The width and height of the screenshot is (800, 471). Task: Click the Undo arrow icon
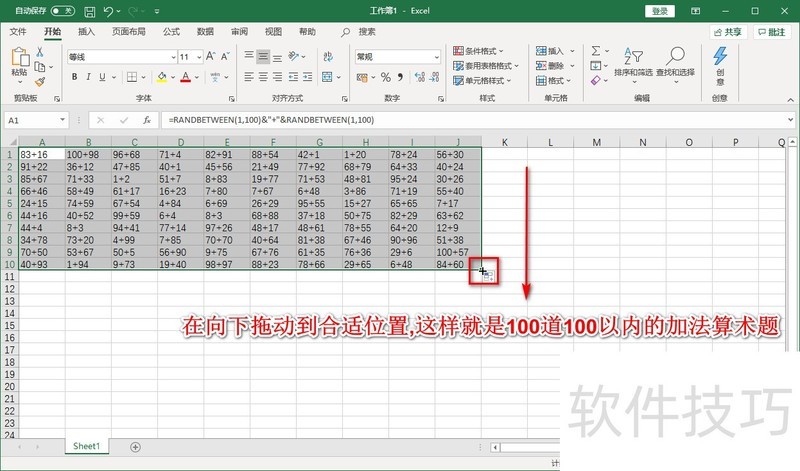tap(108, 11)
